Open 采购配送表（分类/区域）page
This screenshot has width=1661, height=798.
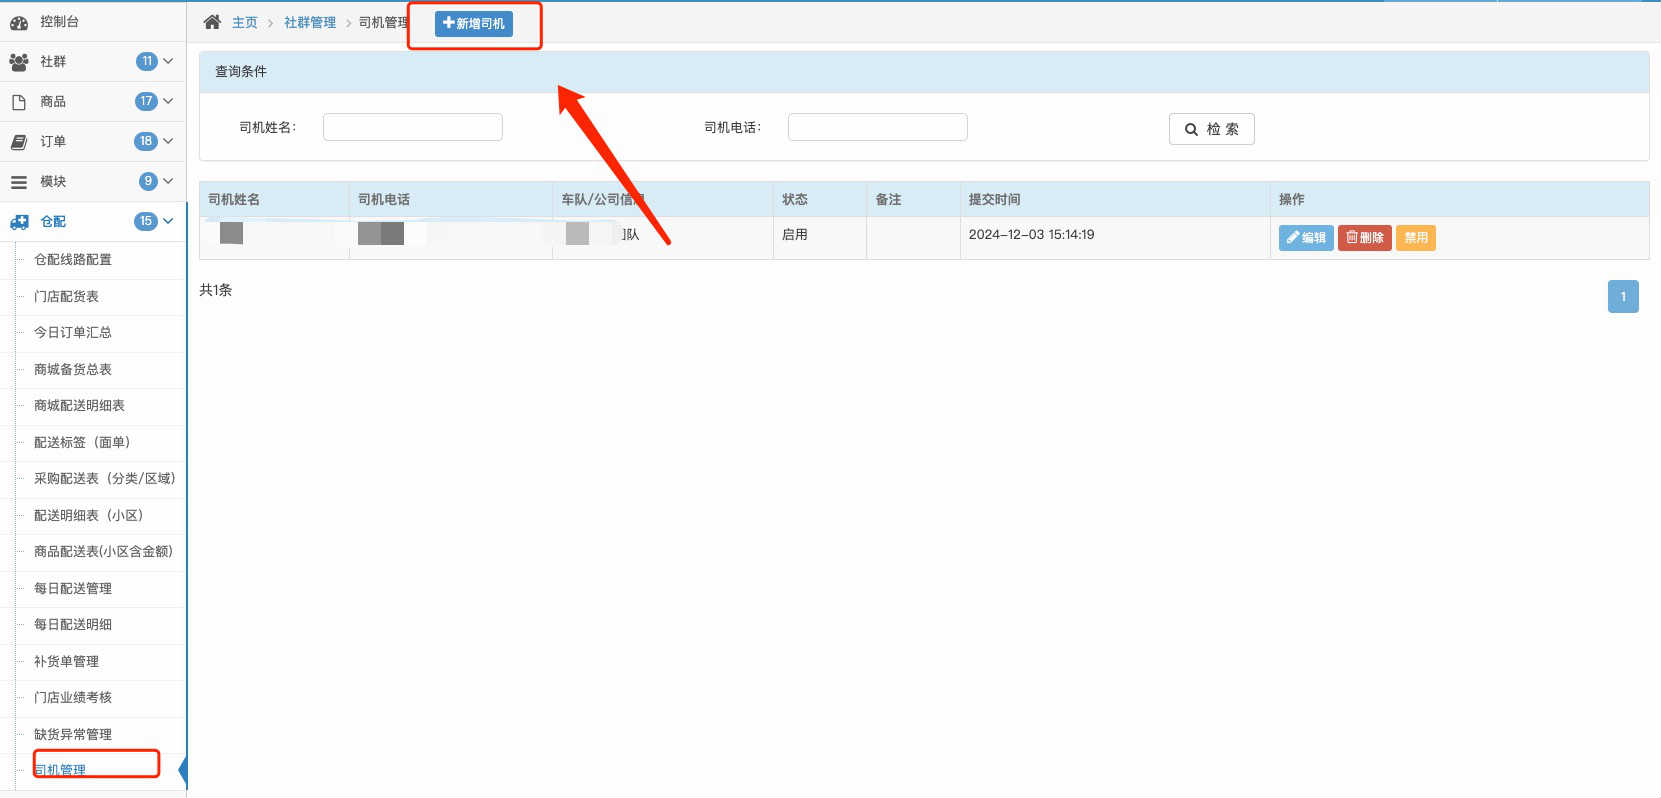click(105, 479)
